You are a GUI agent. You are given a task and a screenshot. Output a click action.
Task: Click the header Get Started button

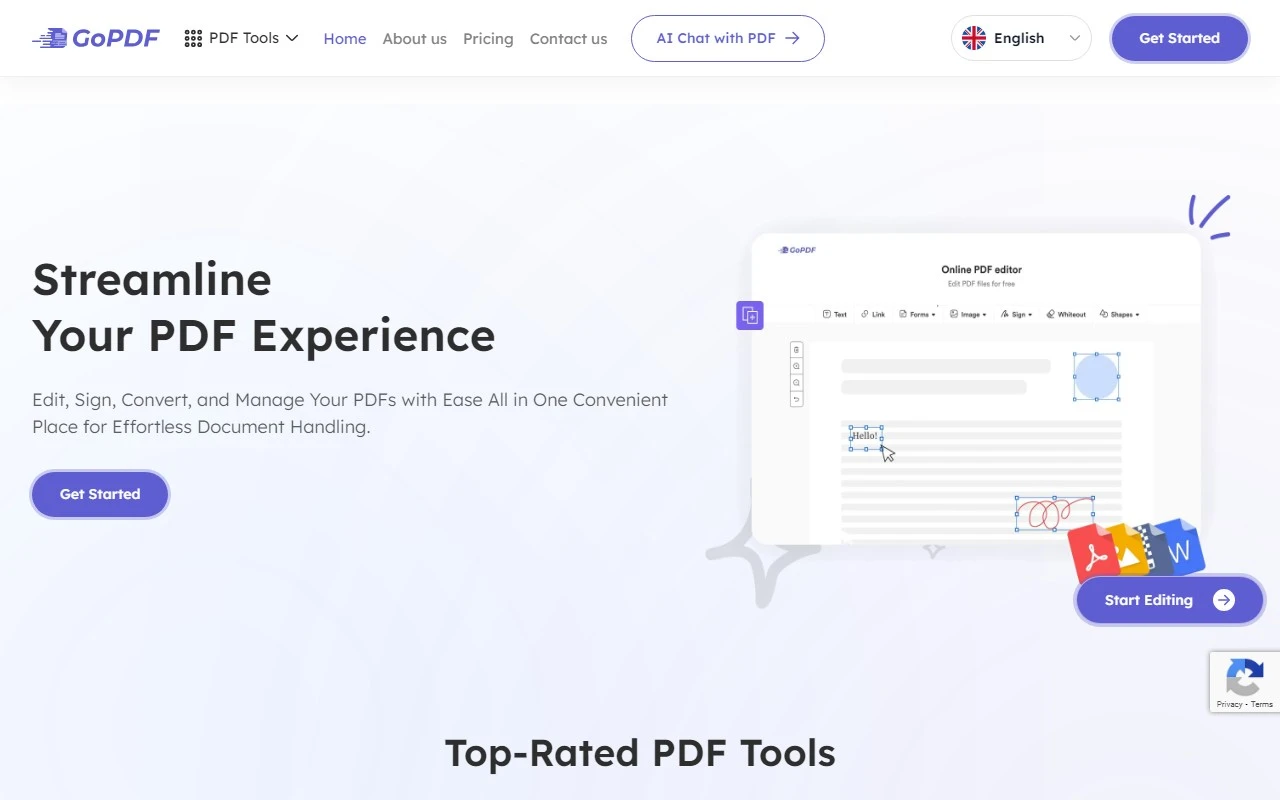coord(1180,38)
